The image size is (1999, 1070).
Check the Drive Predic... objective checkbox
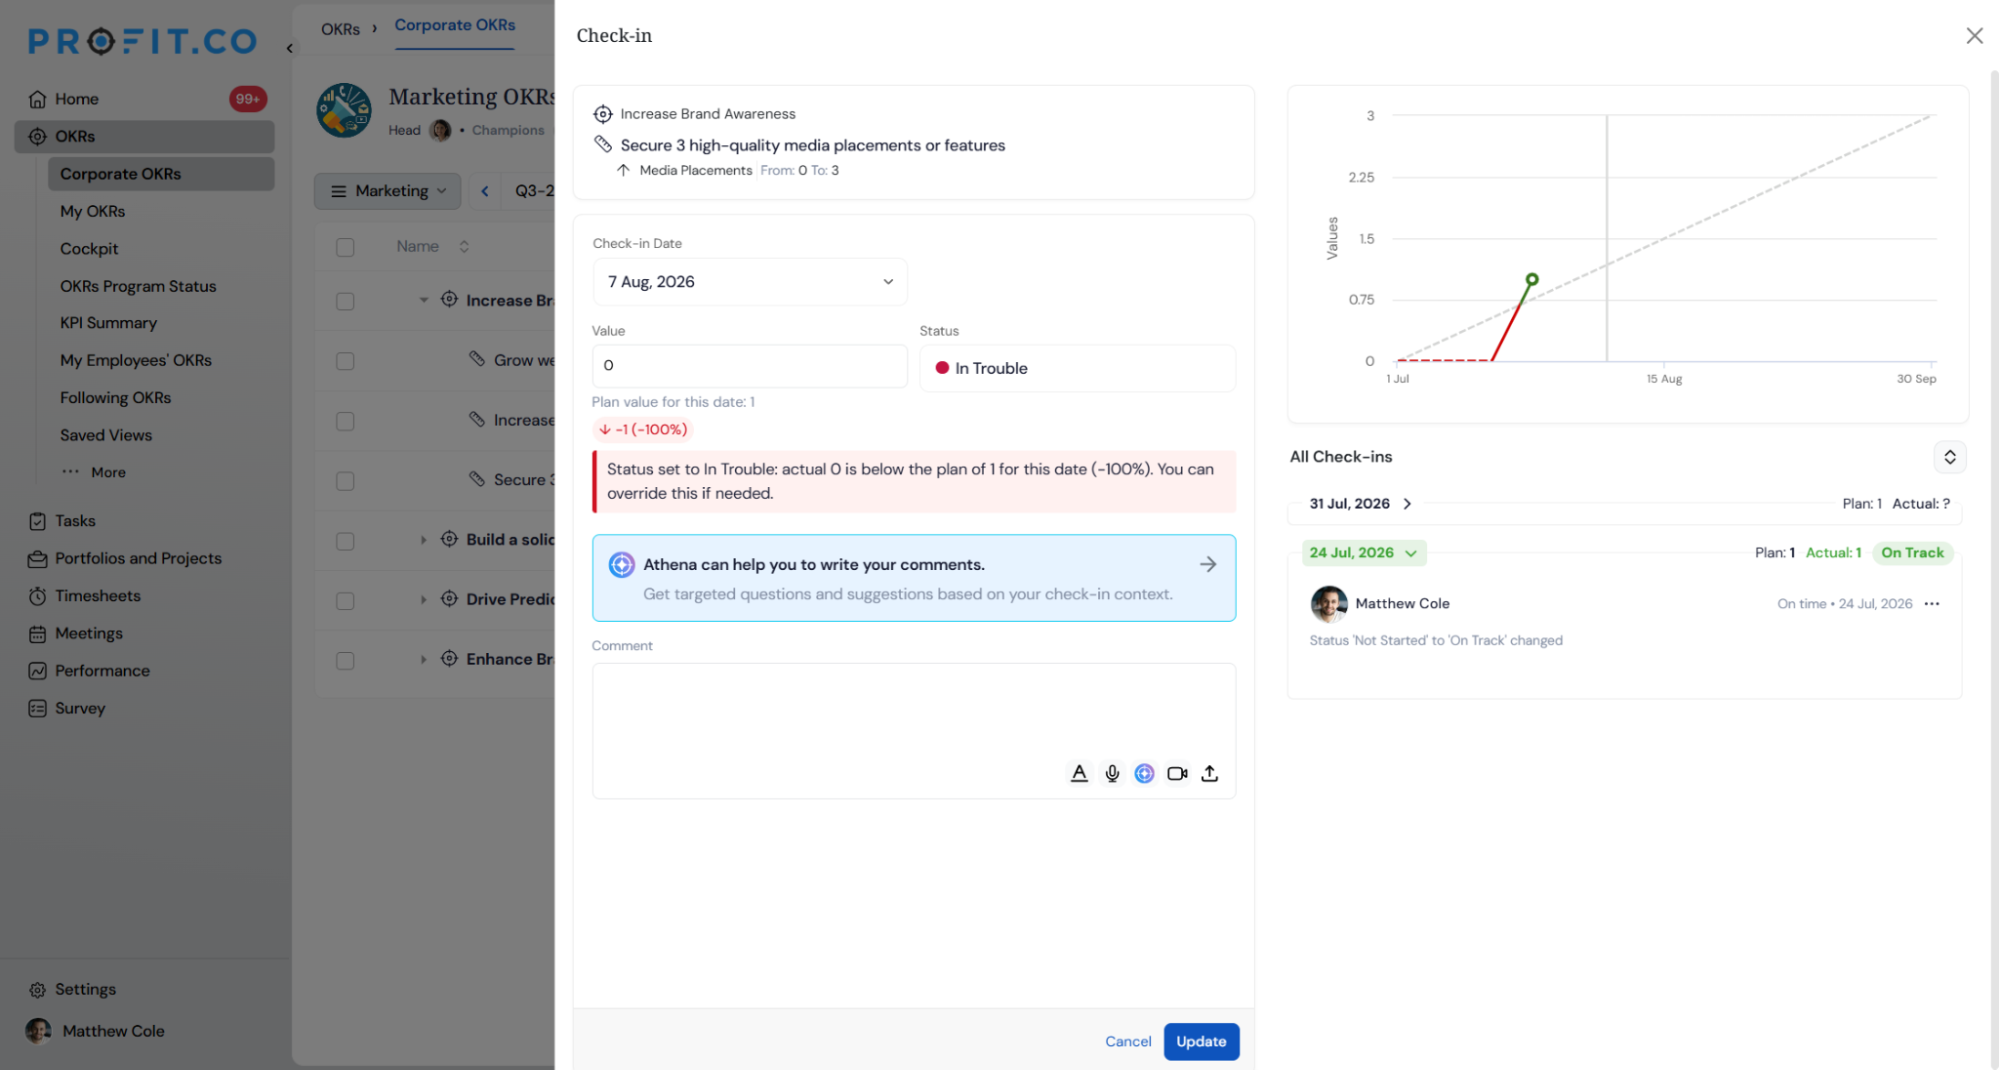[345, 601]
